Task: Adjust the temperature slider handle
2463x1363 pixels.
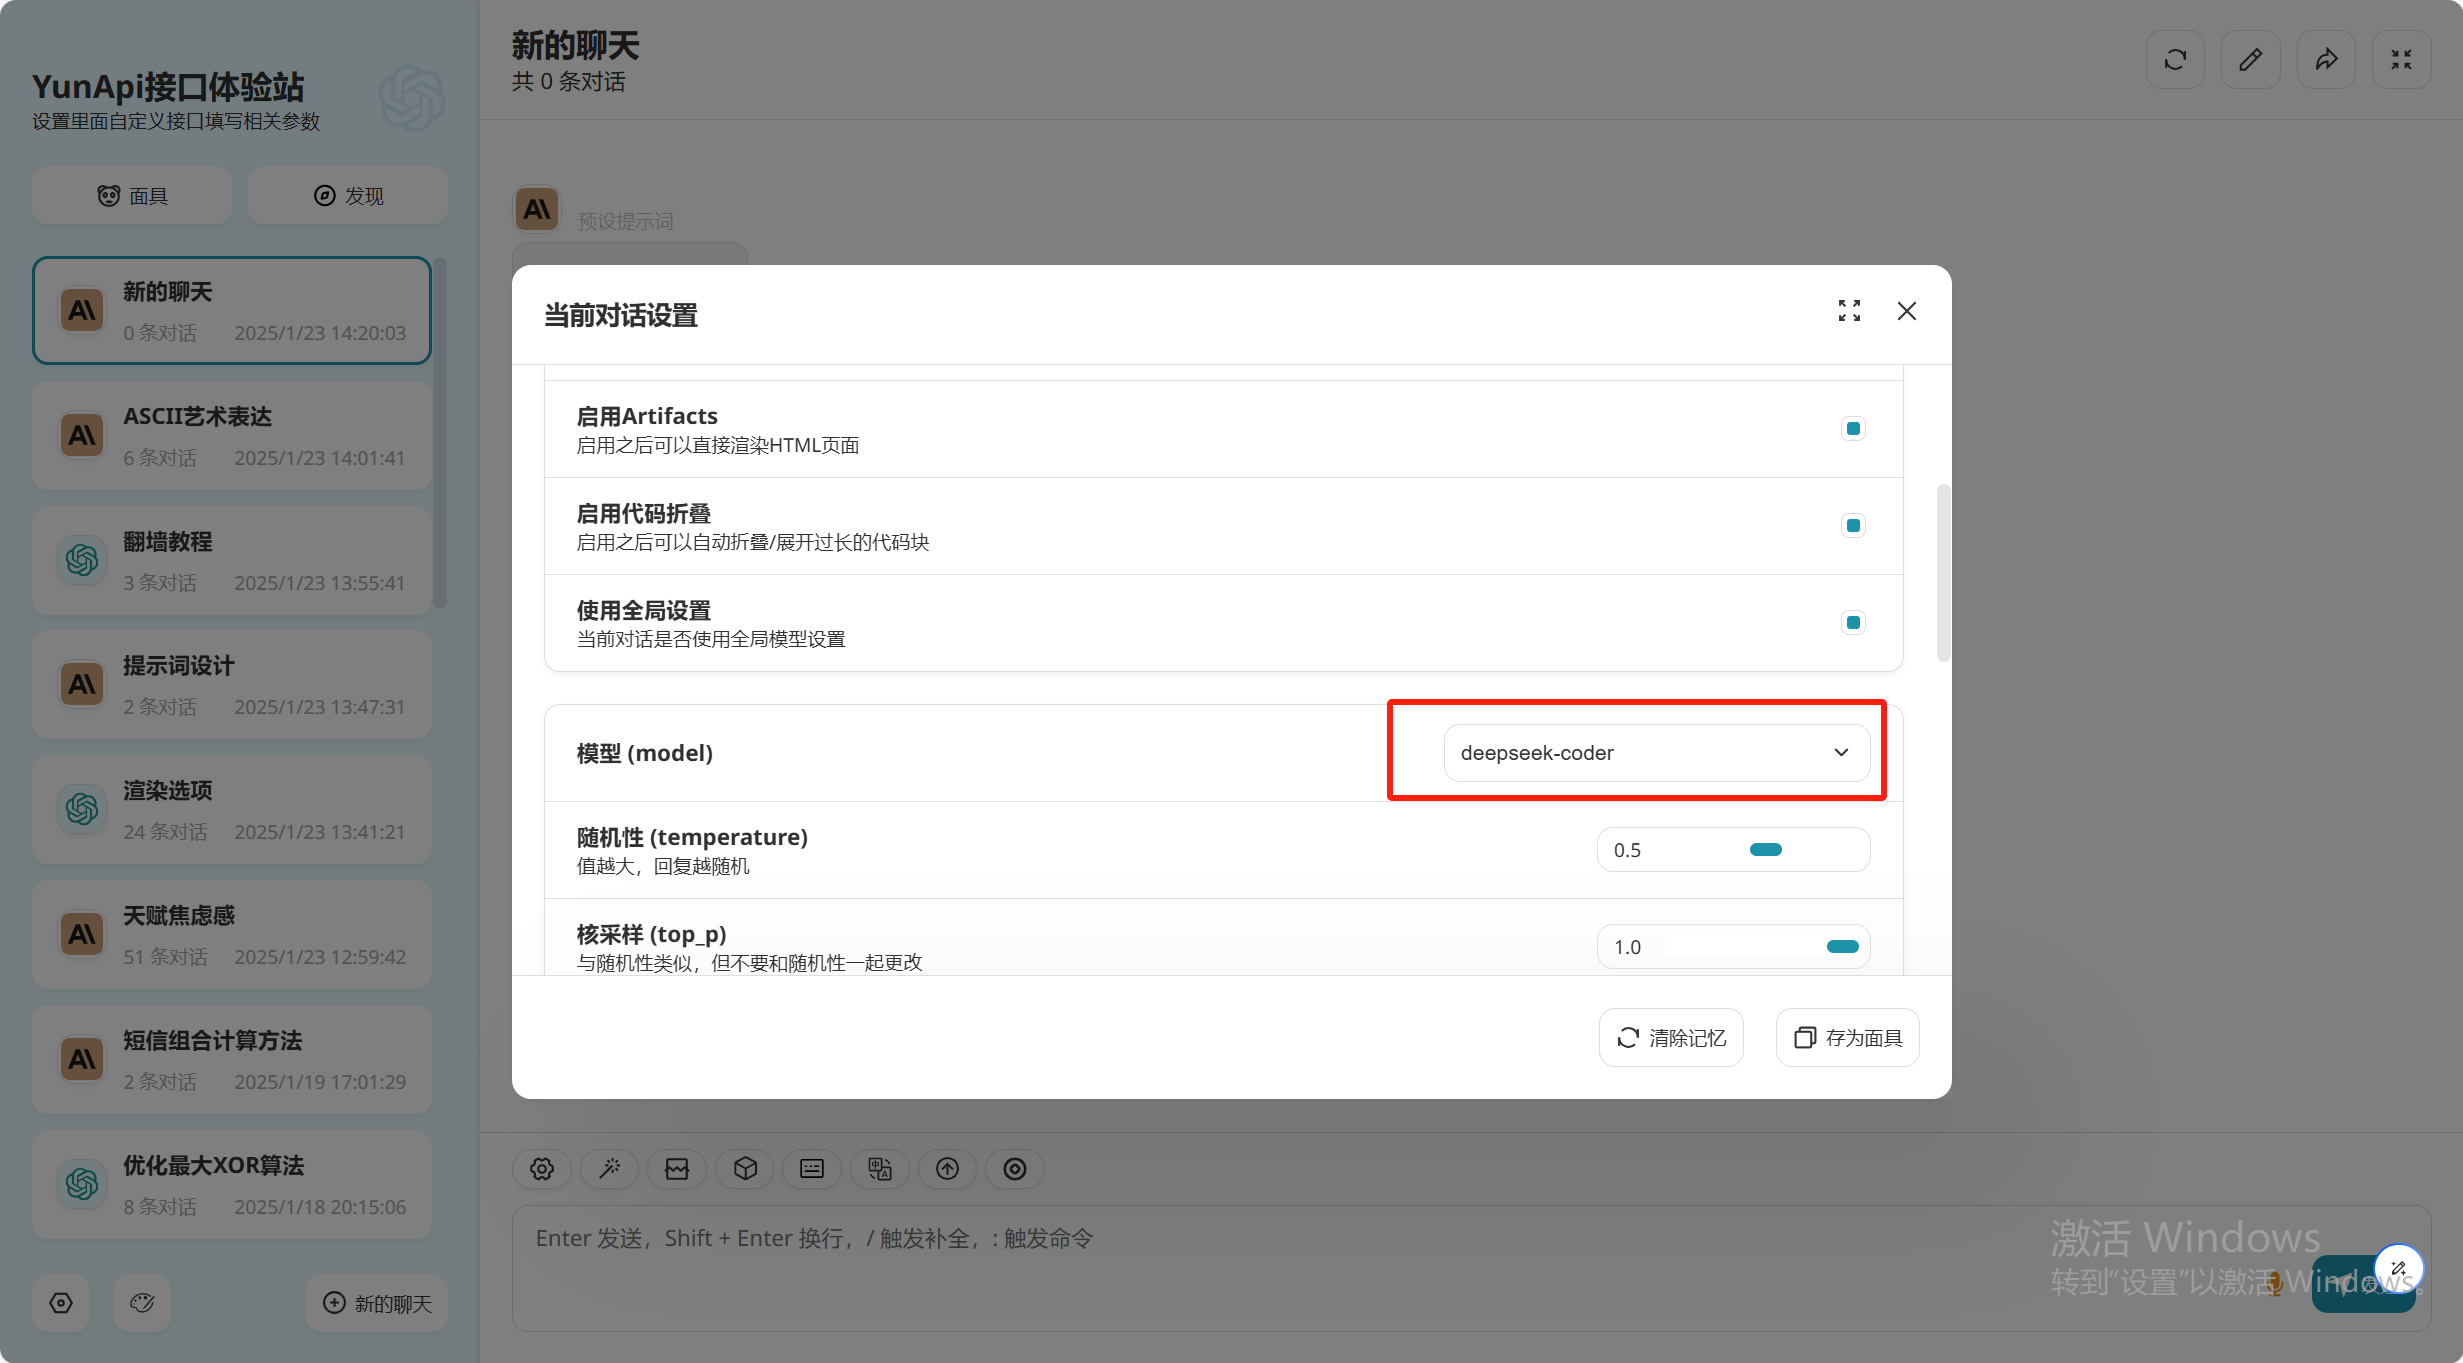Action: 1765,850
